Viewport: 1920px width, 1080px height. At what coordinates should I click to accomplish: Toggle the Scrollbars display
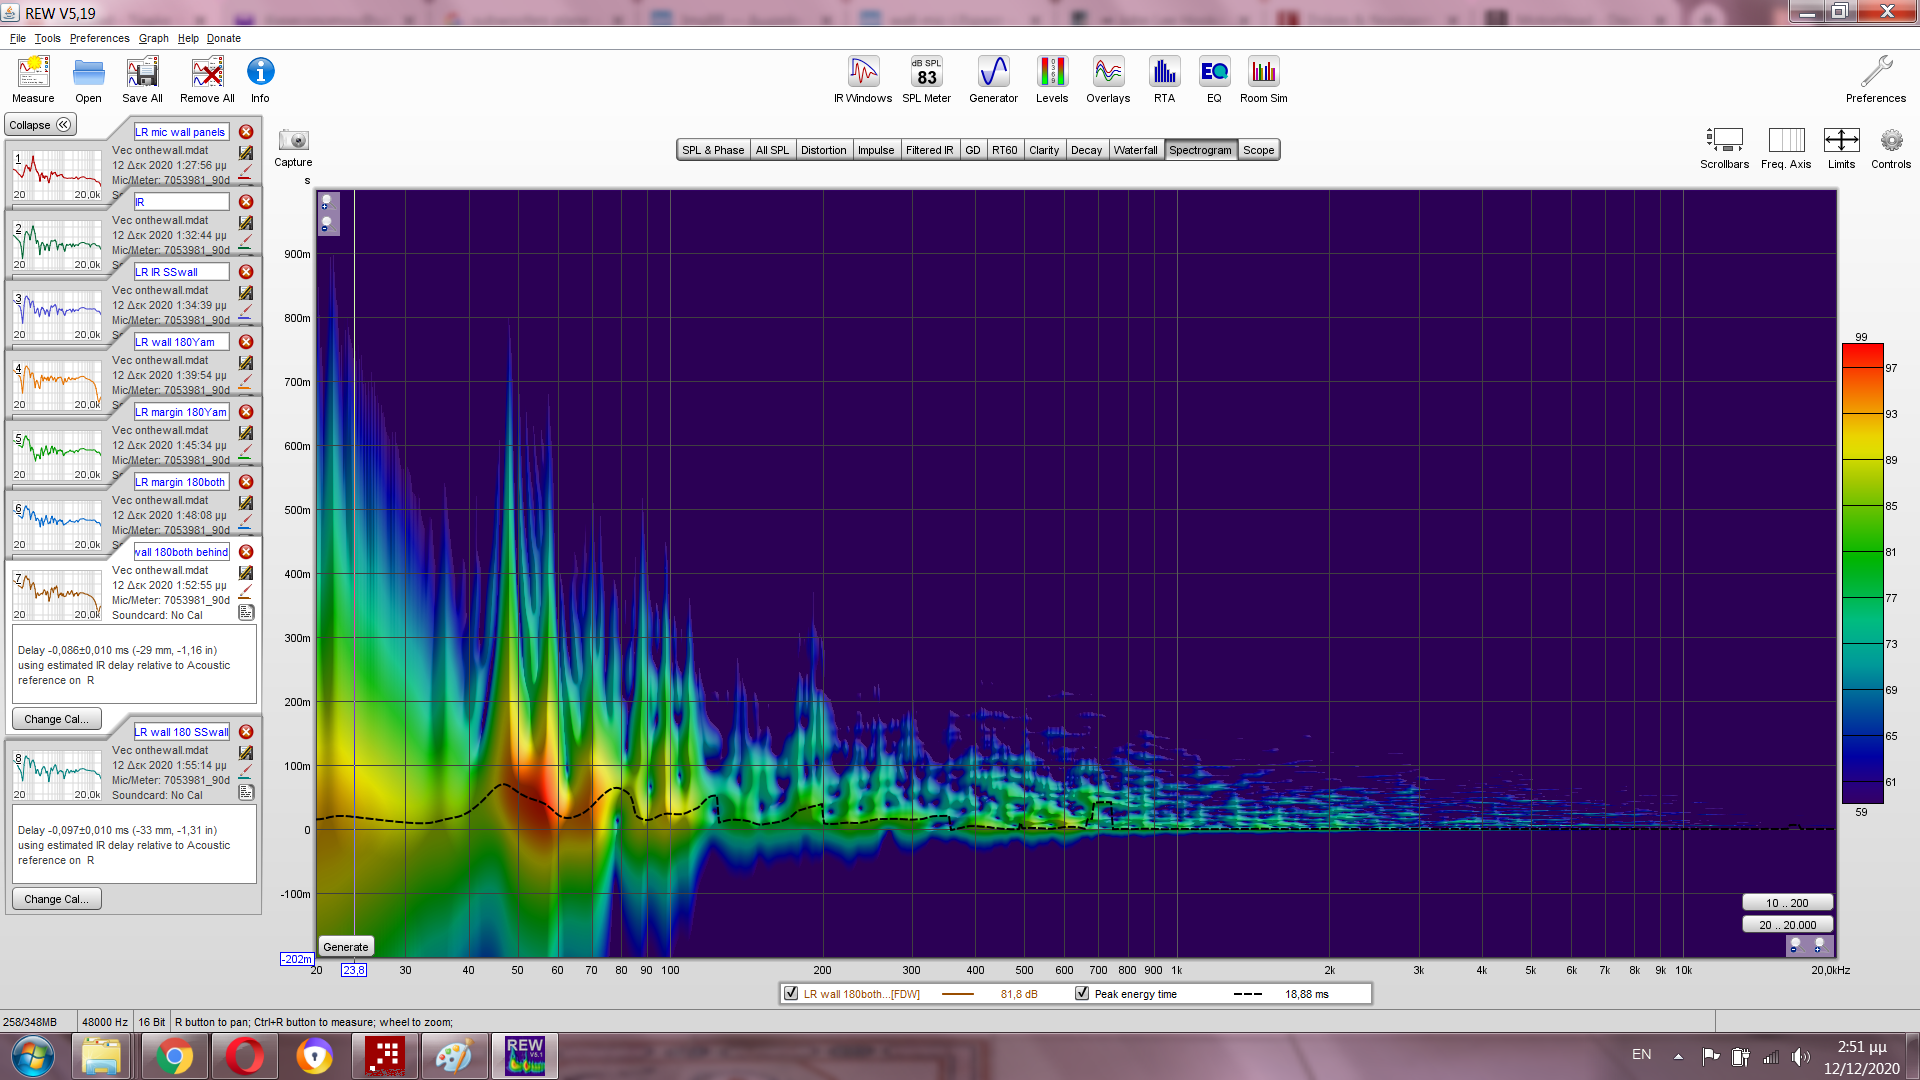pos(1724,141)
